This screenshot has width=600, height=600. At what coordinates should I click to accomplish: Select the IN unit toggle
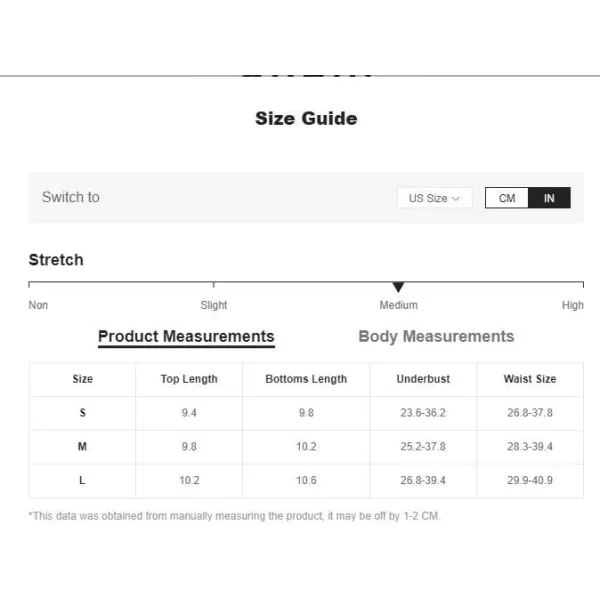point(549,198)
